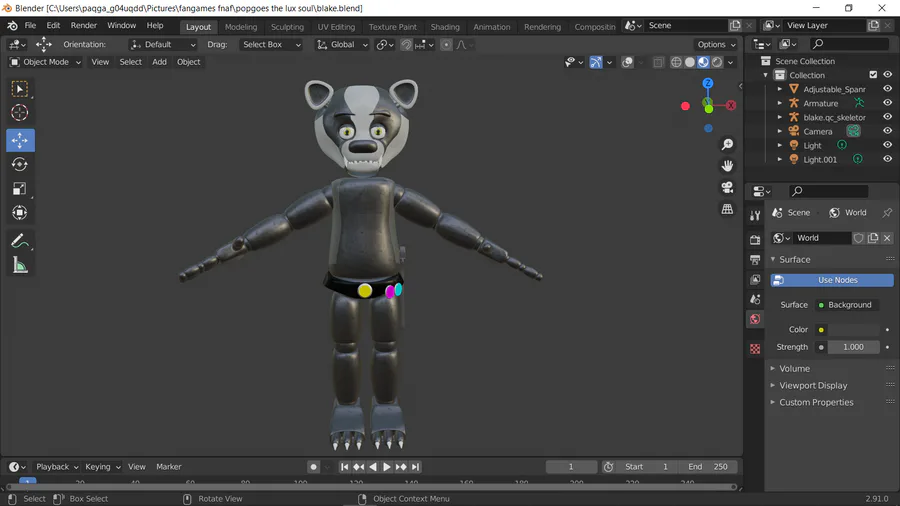Open the timeline Marker menu
This screenshot has width=900, height=506.
click(x=169, y=467)
